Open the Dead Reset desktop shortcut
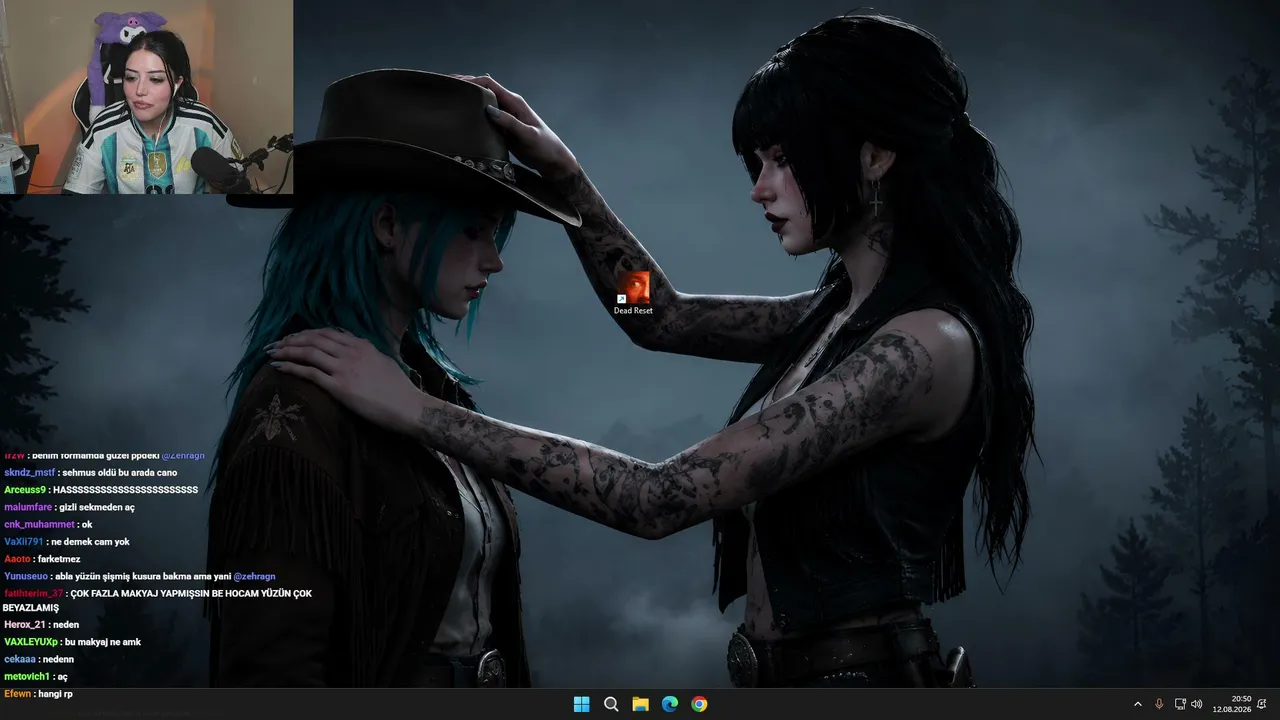 (633, 293)
